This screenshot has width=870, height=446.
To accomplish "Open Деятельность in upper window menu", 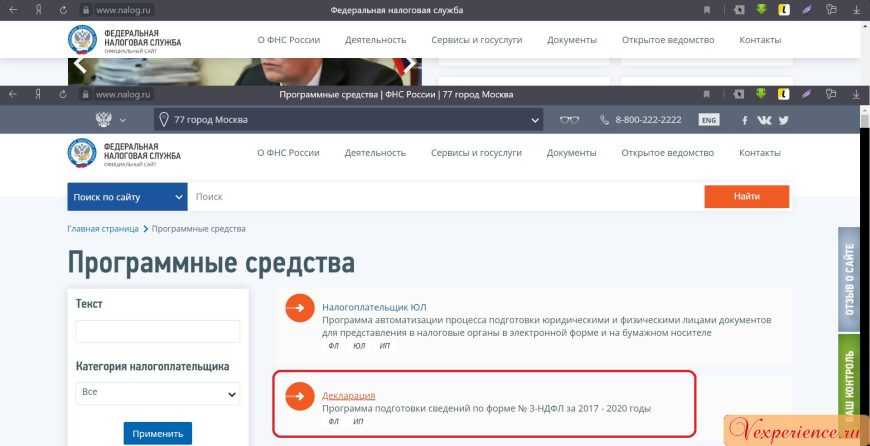I will (x=376, y=40).
